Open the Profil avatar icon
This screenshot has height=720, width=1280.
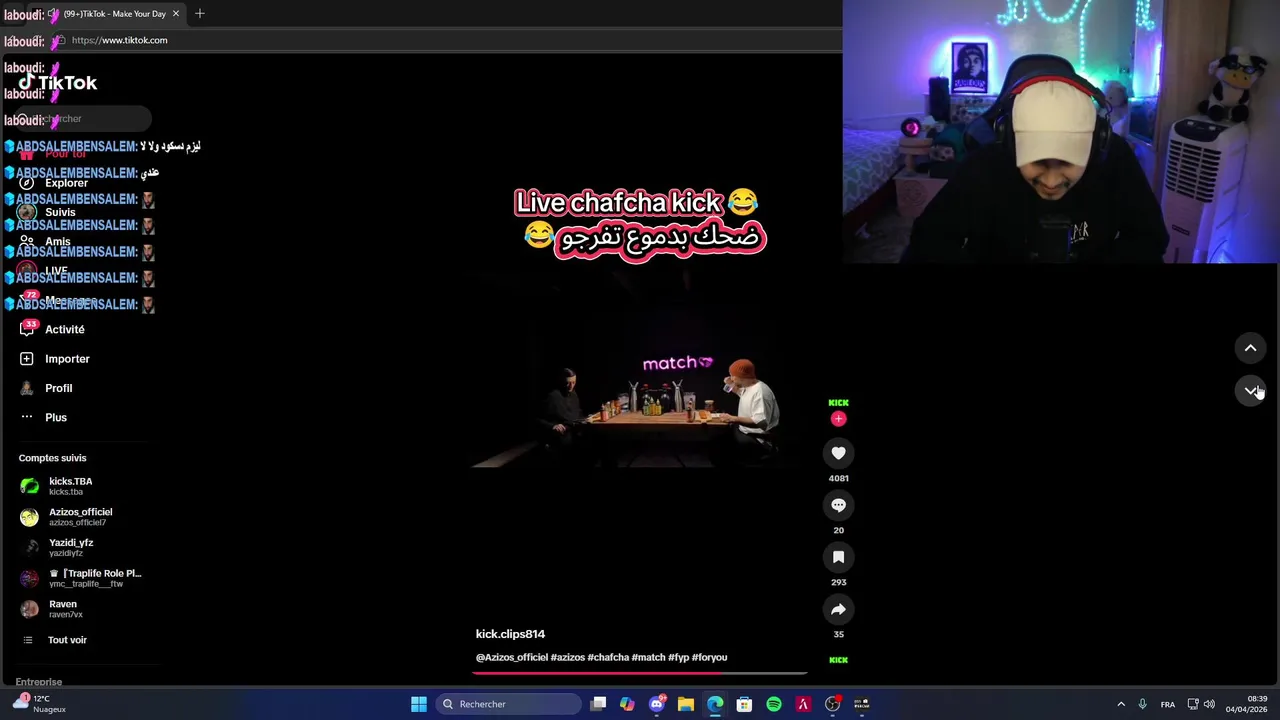(x=27, y=388)
